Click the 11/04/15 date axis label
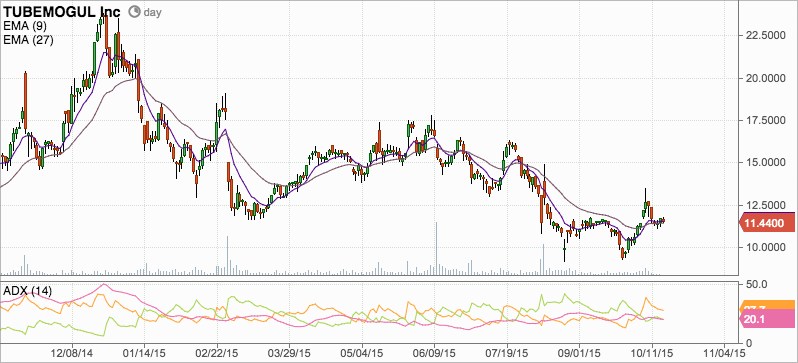The width and height of the screenshot is (798, 363). click(x=725, y=353)
